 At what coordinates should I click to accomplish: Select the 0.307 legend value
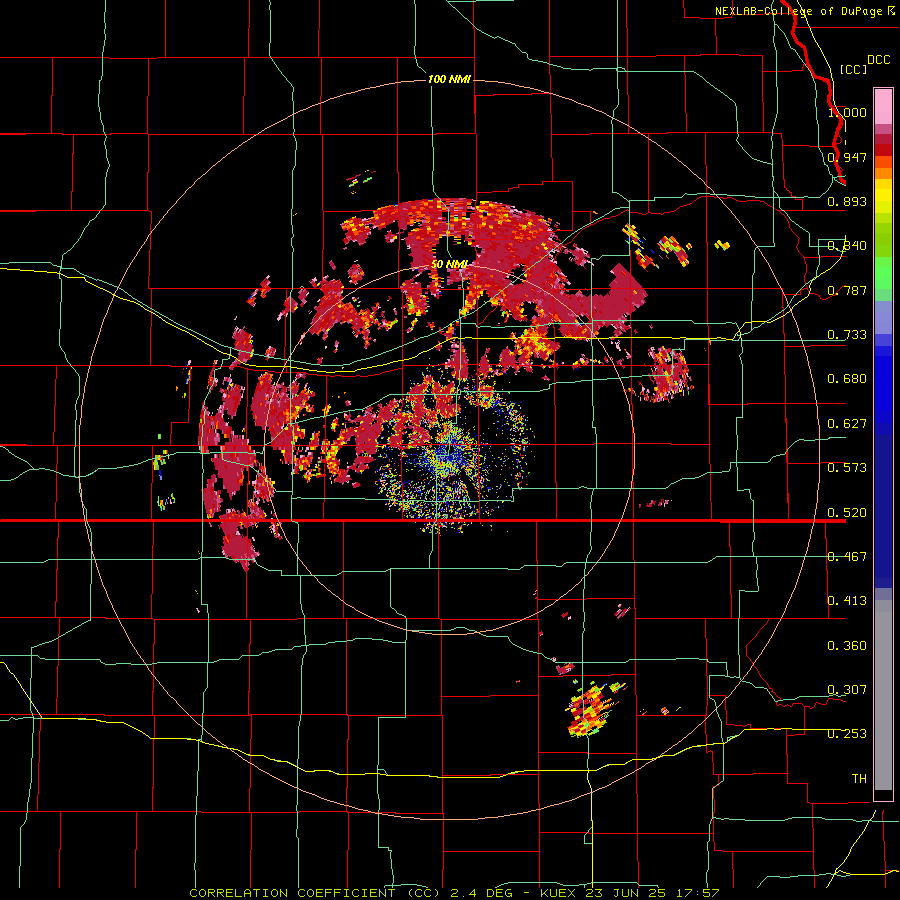pos(847,690)
